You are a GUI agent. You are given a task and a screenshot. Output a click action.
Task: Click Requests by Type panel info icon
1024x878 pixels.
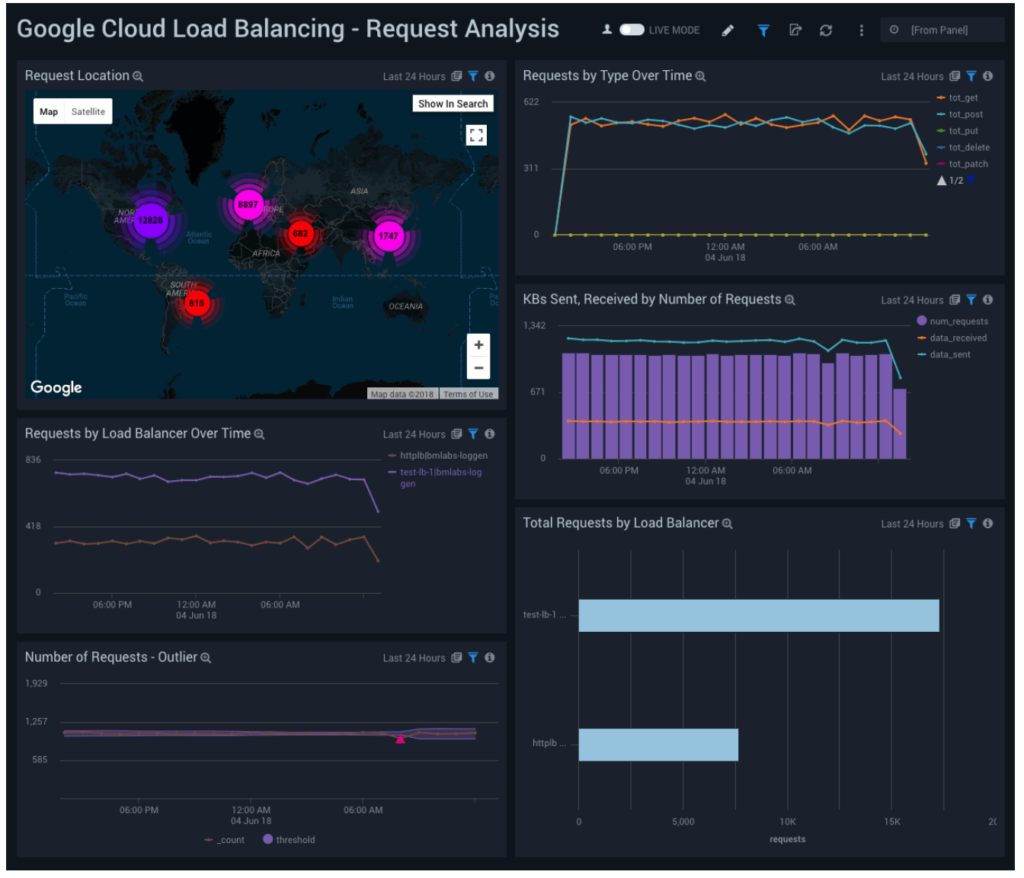pos(988,76)
